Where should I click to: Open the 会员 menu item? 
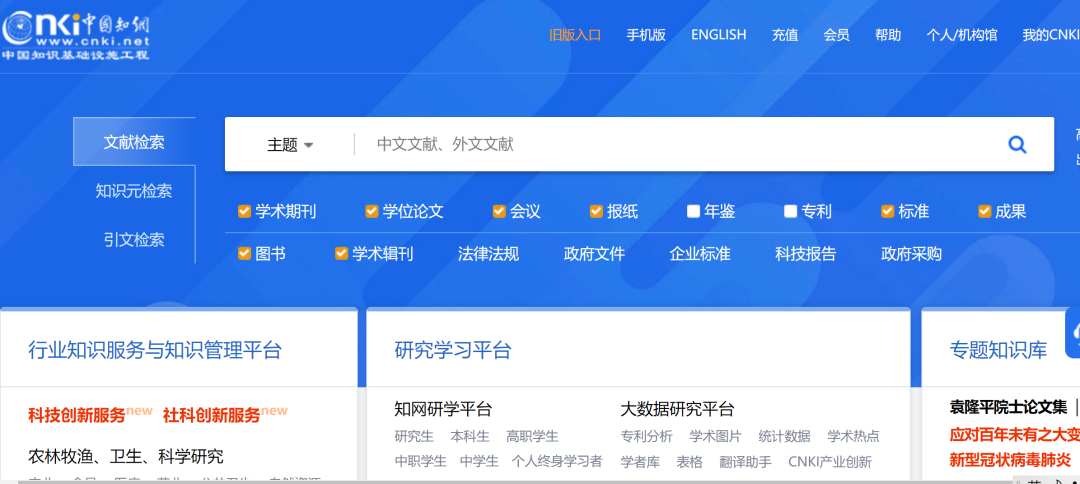click(836, 35)
